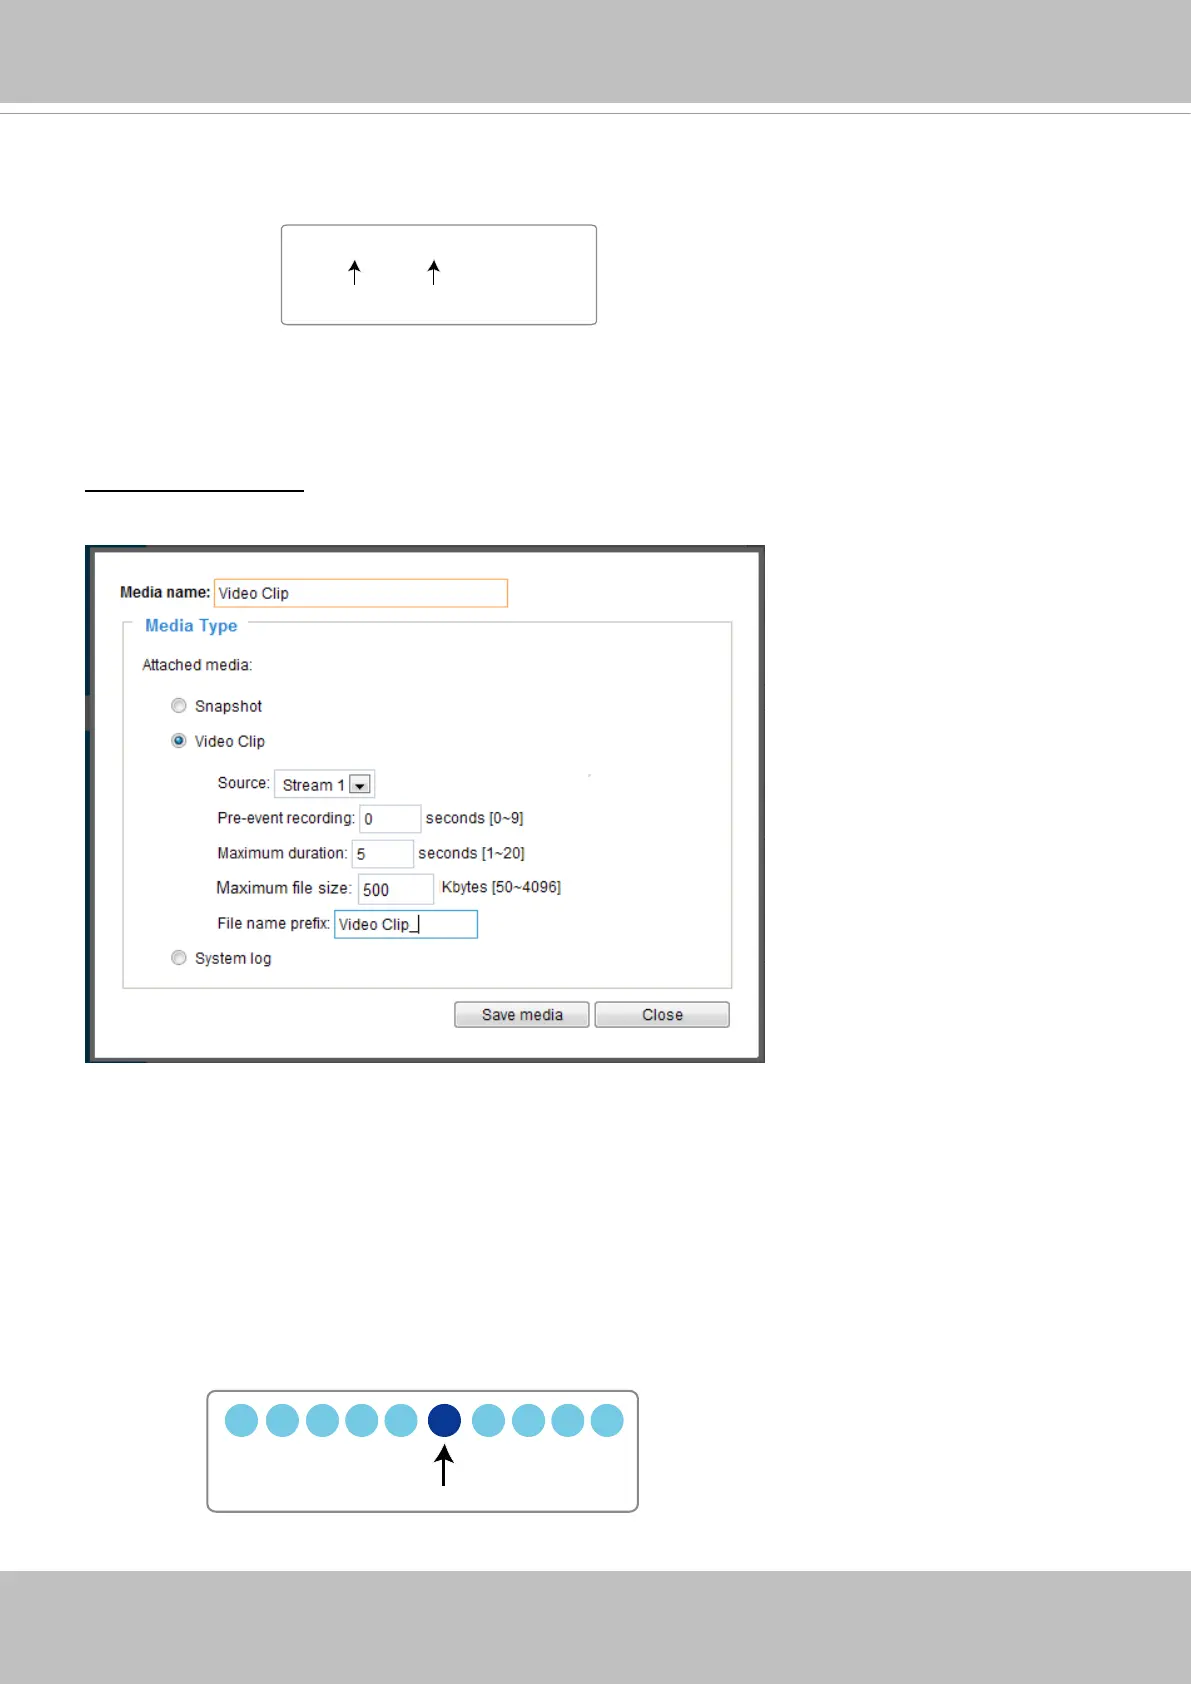
Task: Click the 'seconds [0~9]' text
Action: 475,818
